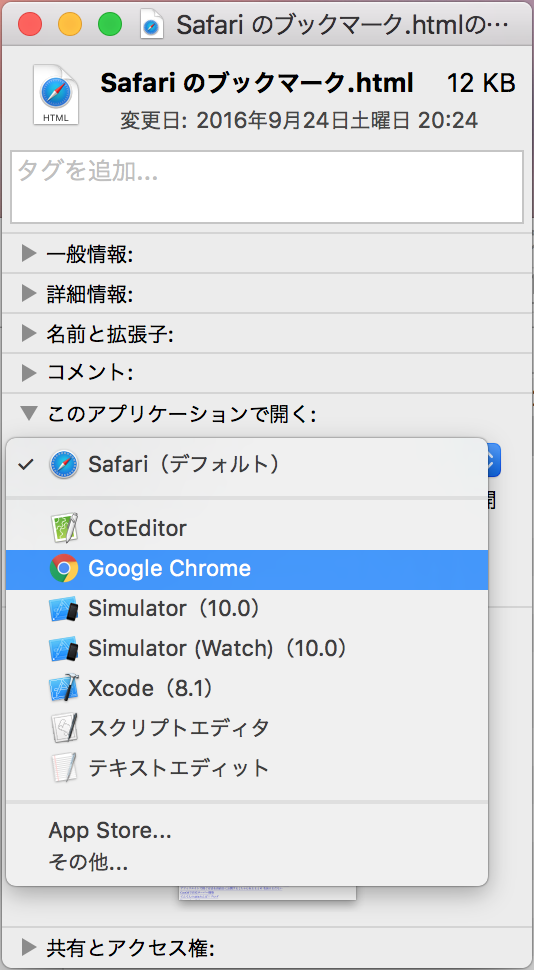The image size is (534, 970).
Task: Click the blue popup stepper arrows
Action: tap(494, 460)
